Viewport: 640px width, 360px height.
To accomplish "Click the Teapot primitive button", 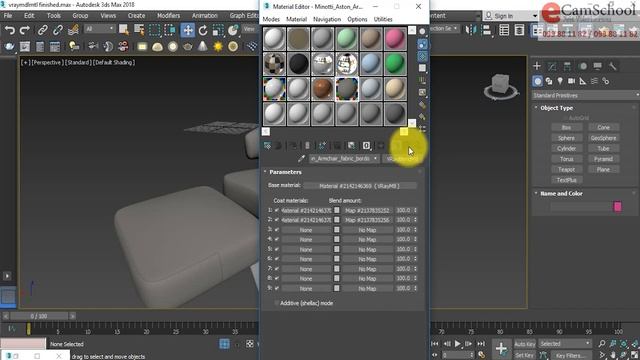I will (566, 169).
